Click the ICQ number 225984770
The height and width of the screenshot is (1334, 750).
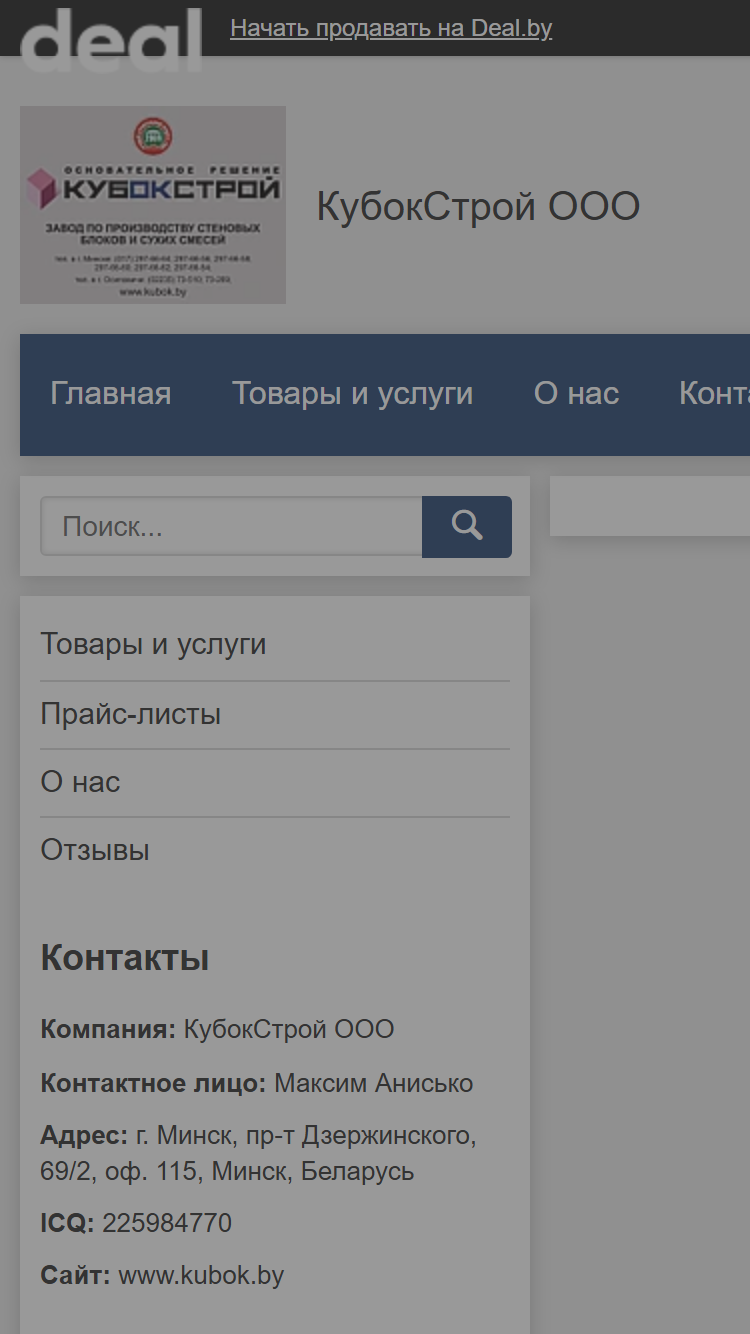[x=167, y=1223]
